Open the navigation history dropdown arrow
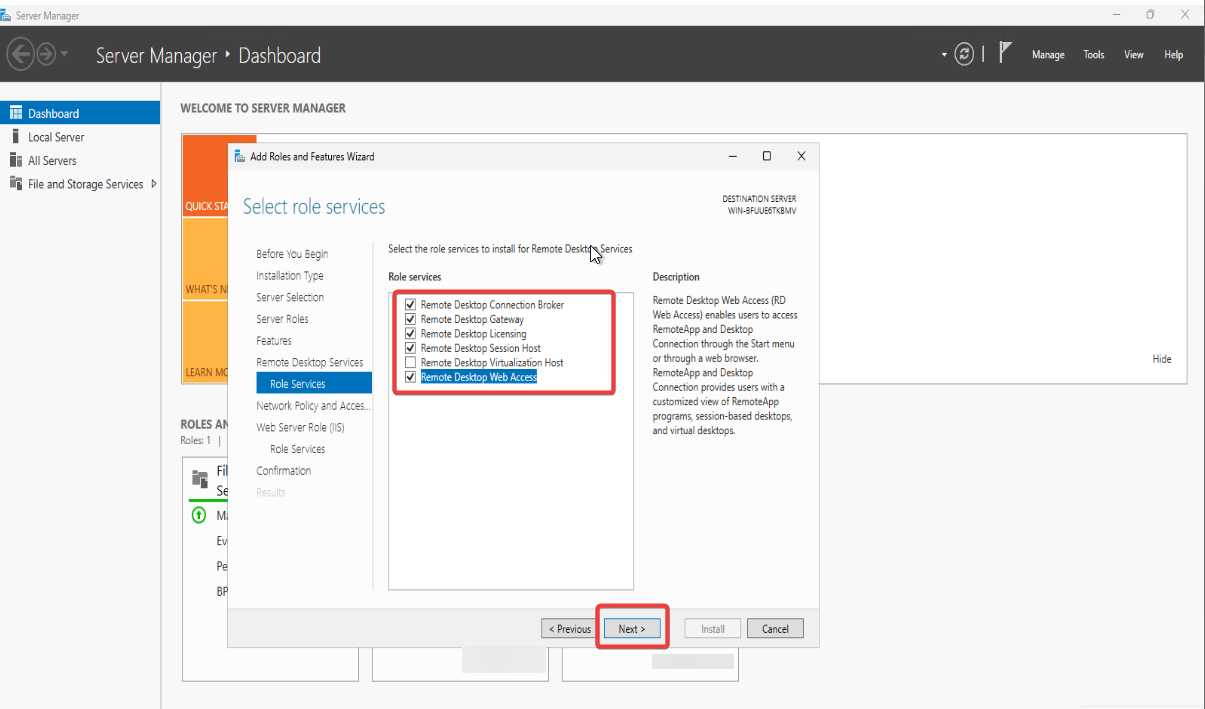Viewport: 1205px width, 709px height. pos(65,54)
